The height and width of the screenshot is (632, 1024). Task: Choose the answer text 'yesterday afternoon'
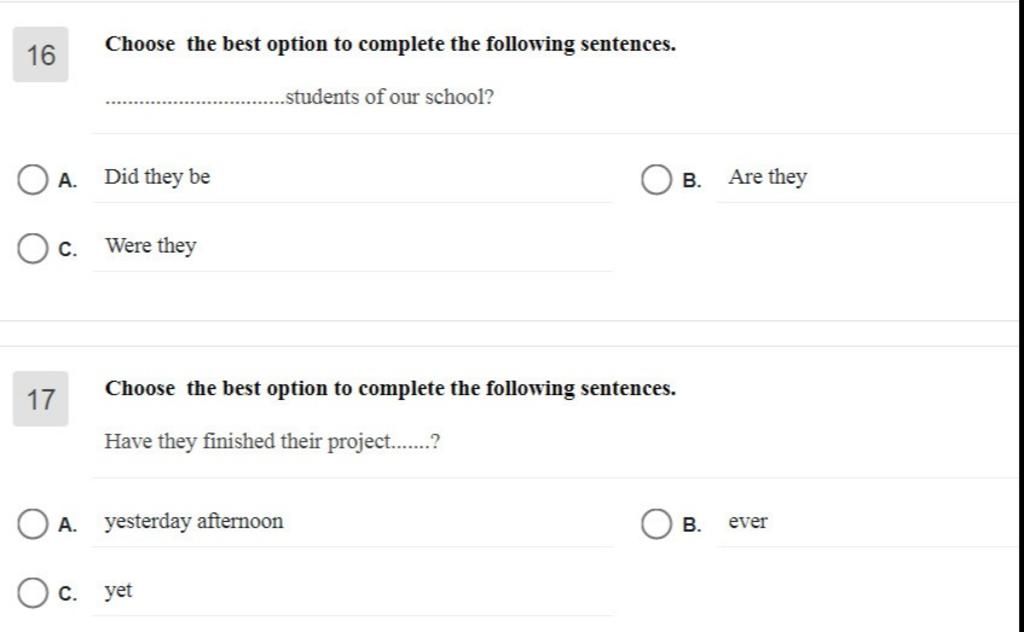coord(194,522)
